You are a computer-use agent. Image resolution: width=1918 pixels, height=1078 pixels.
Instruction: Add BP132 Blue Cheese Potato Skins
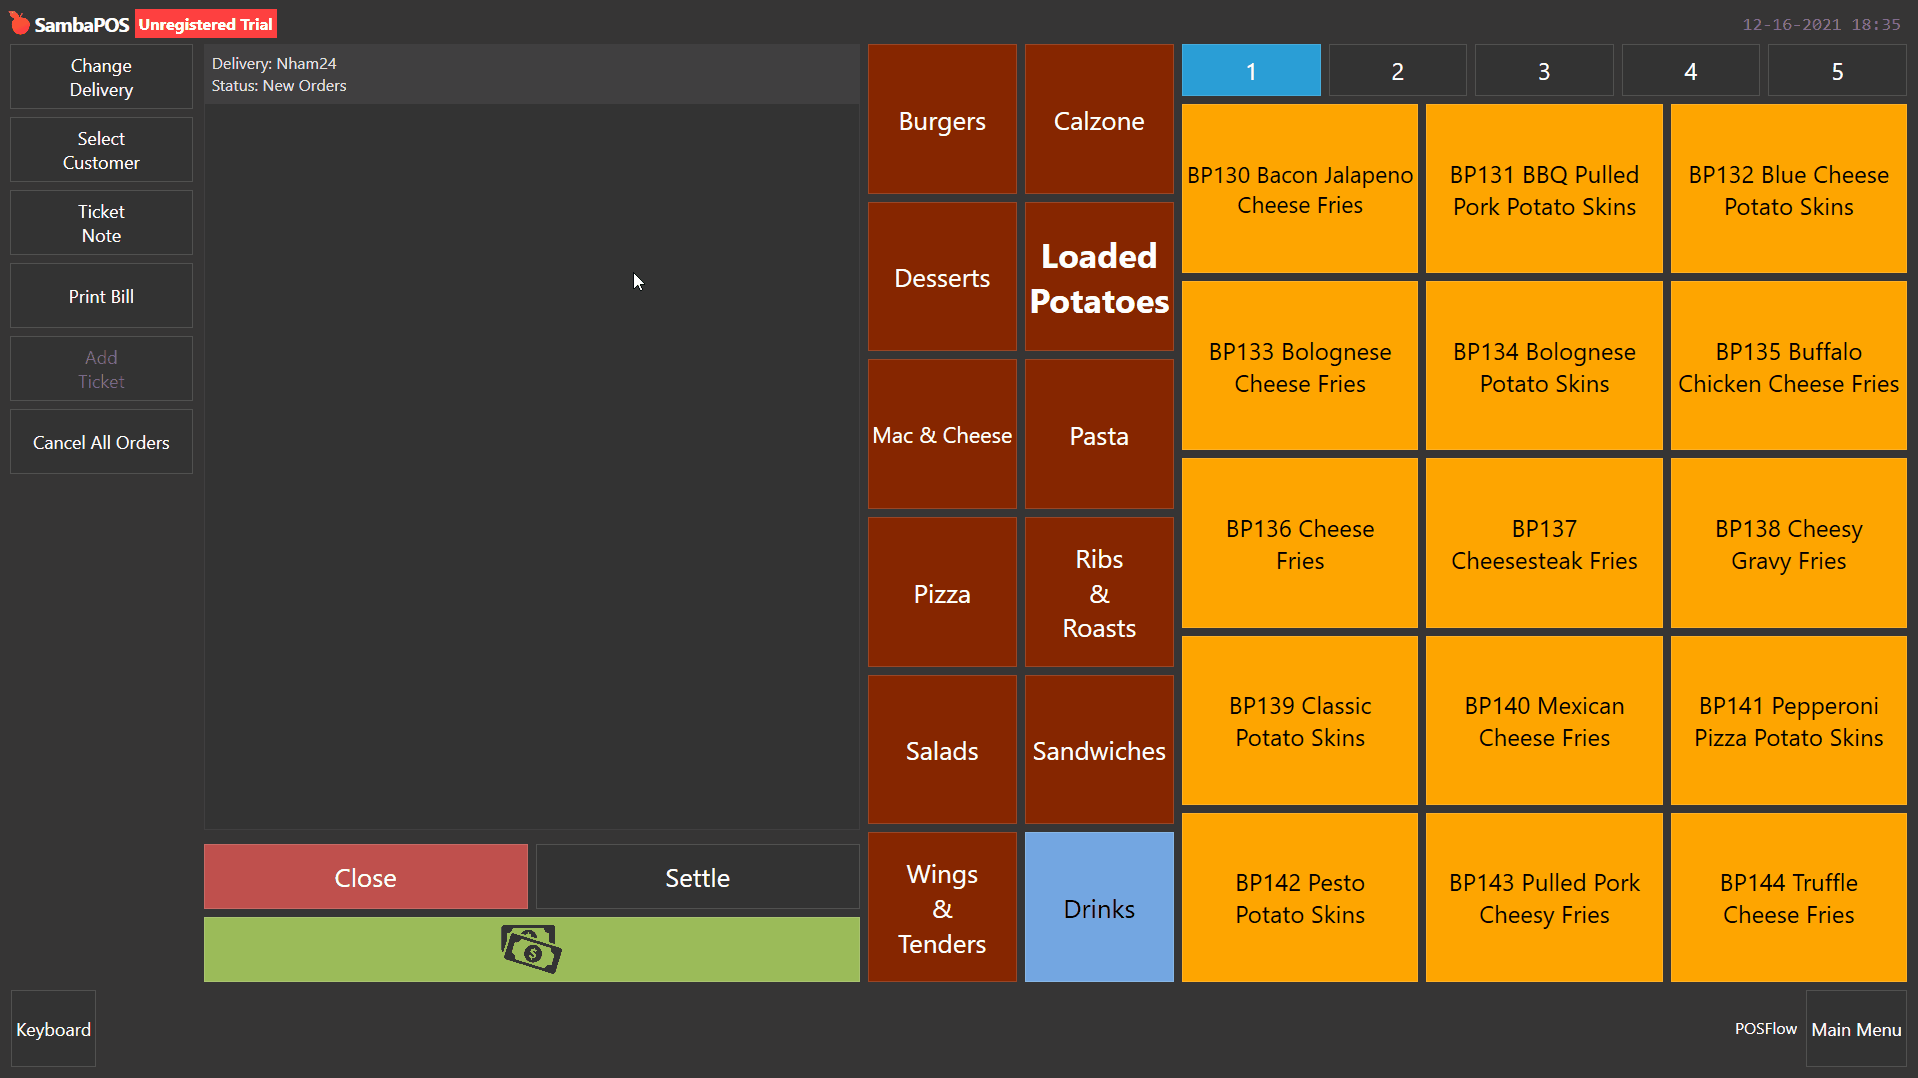point(1788,189)
